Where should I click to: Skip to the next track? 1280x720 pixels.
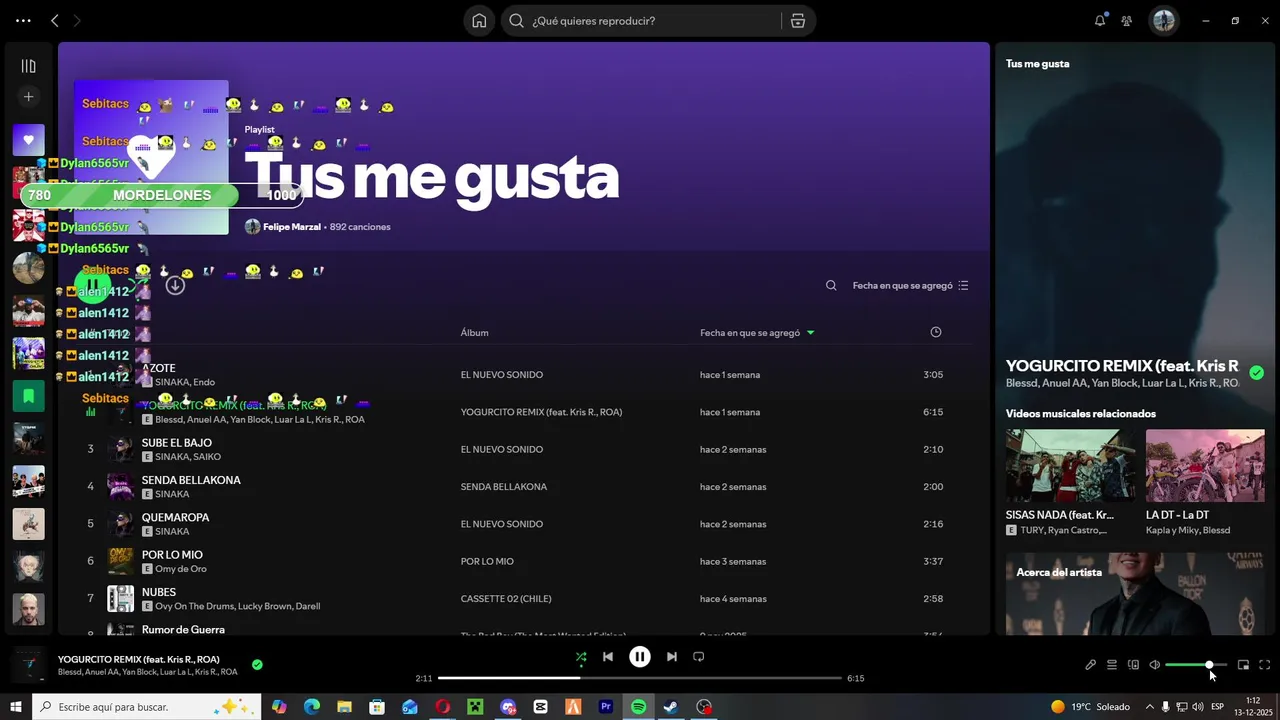[x=672, y=657]
